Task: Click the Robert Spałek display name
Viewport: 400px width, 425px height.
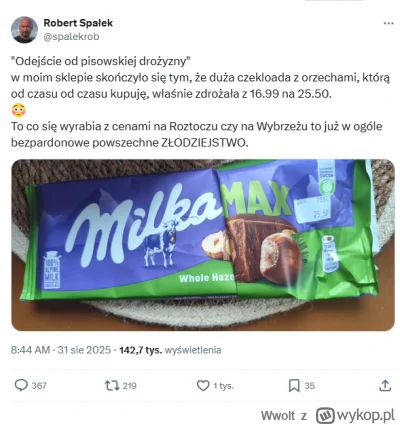Action: tap(78, 23)
